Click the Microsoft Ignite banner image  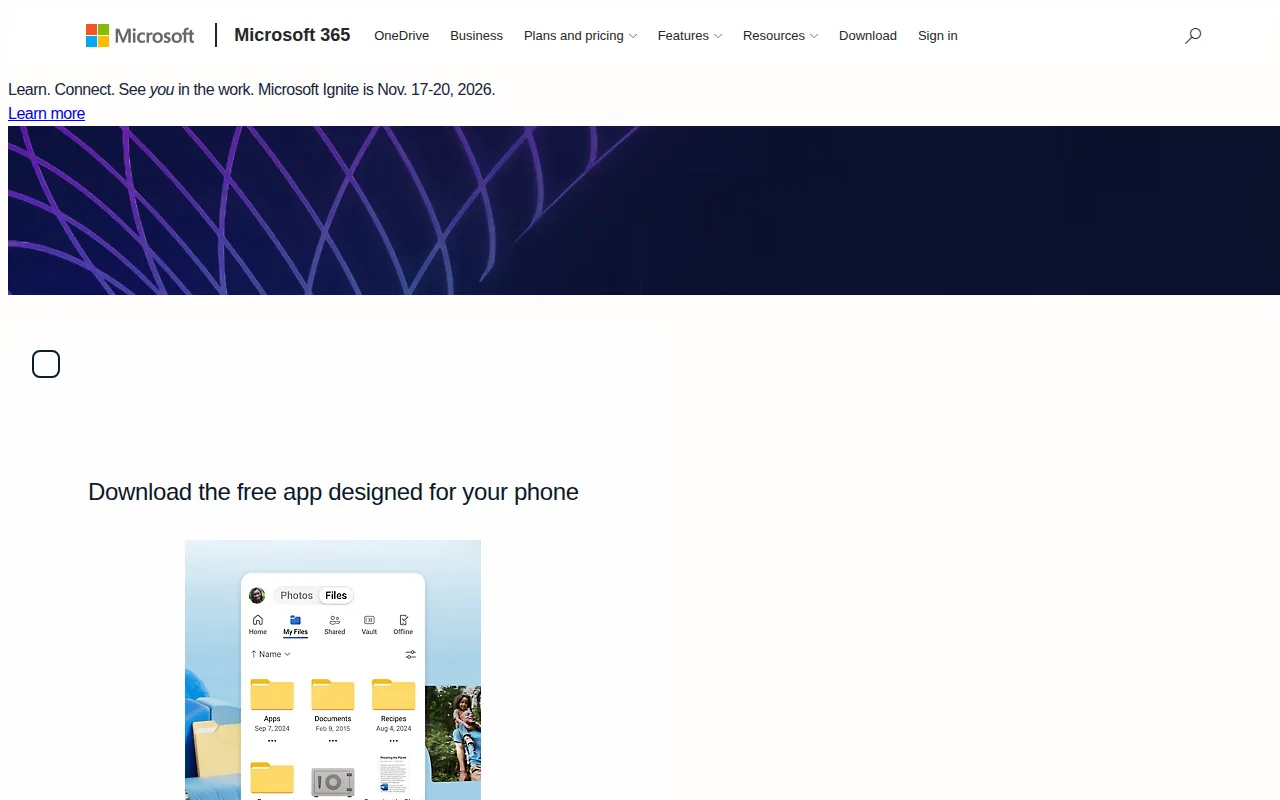pyautogui.click(x=644, y=210)
